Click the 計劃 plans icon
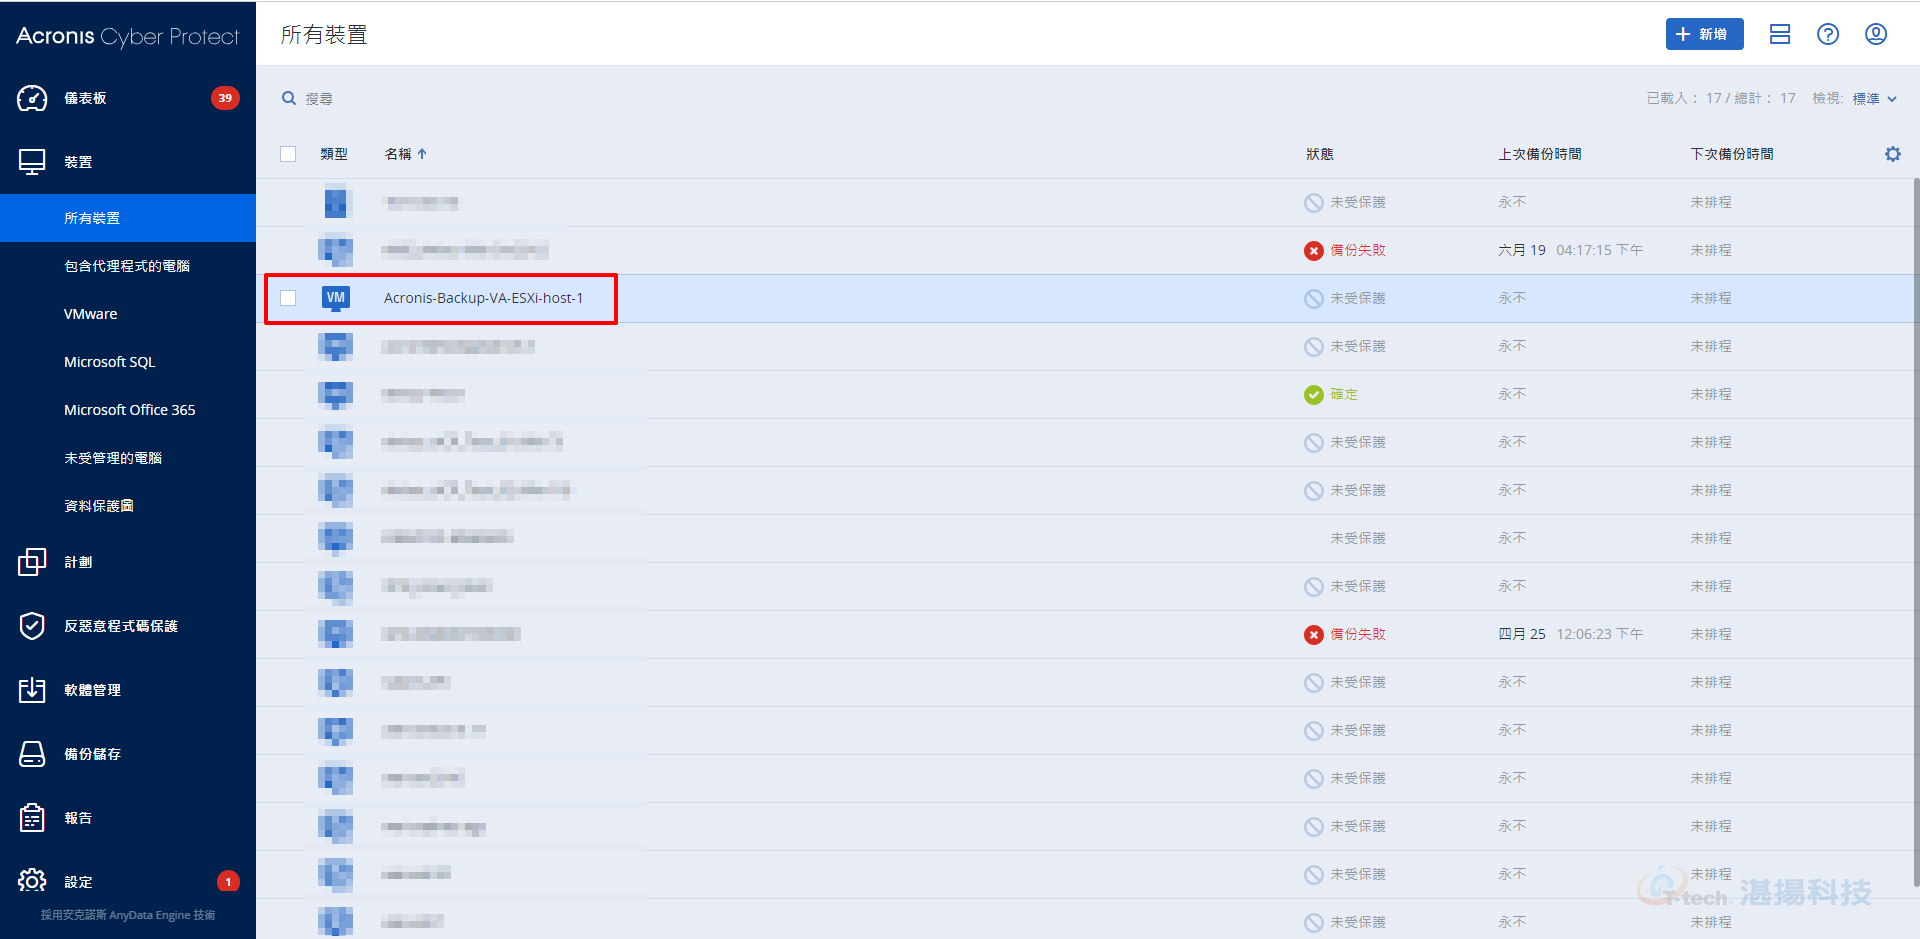1920x939 pixels. [x=32, y=562]
